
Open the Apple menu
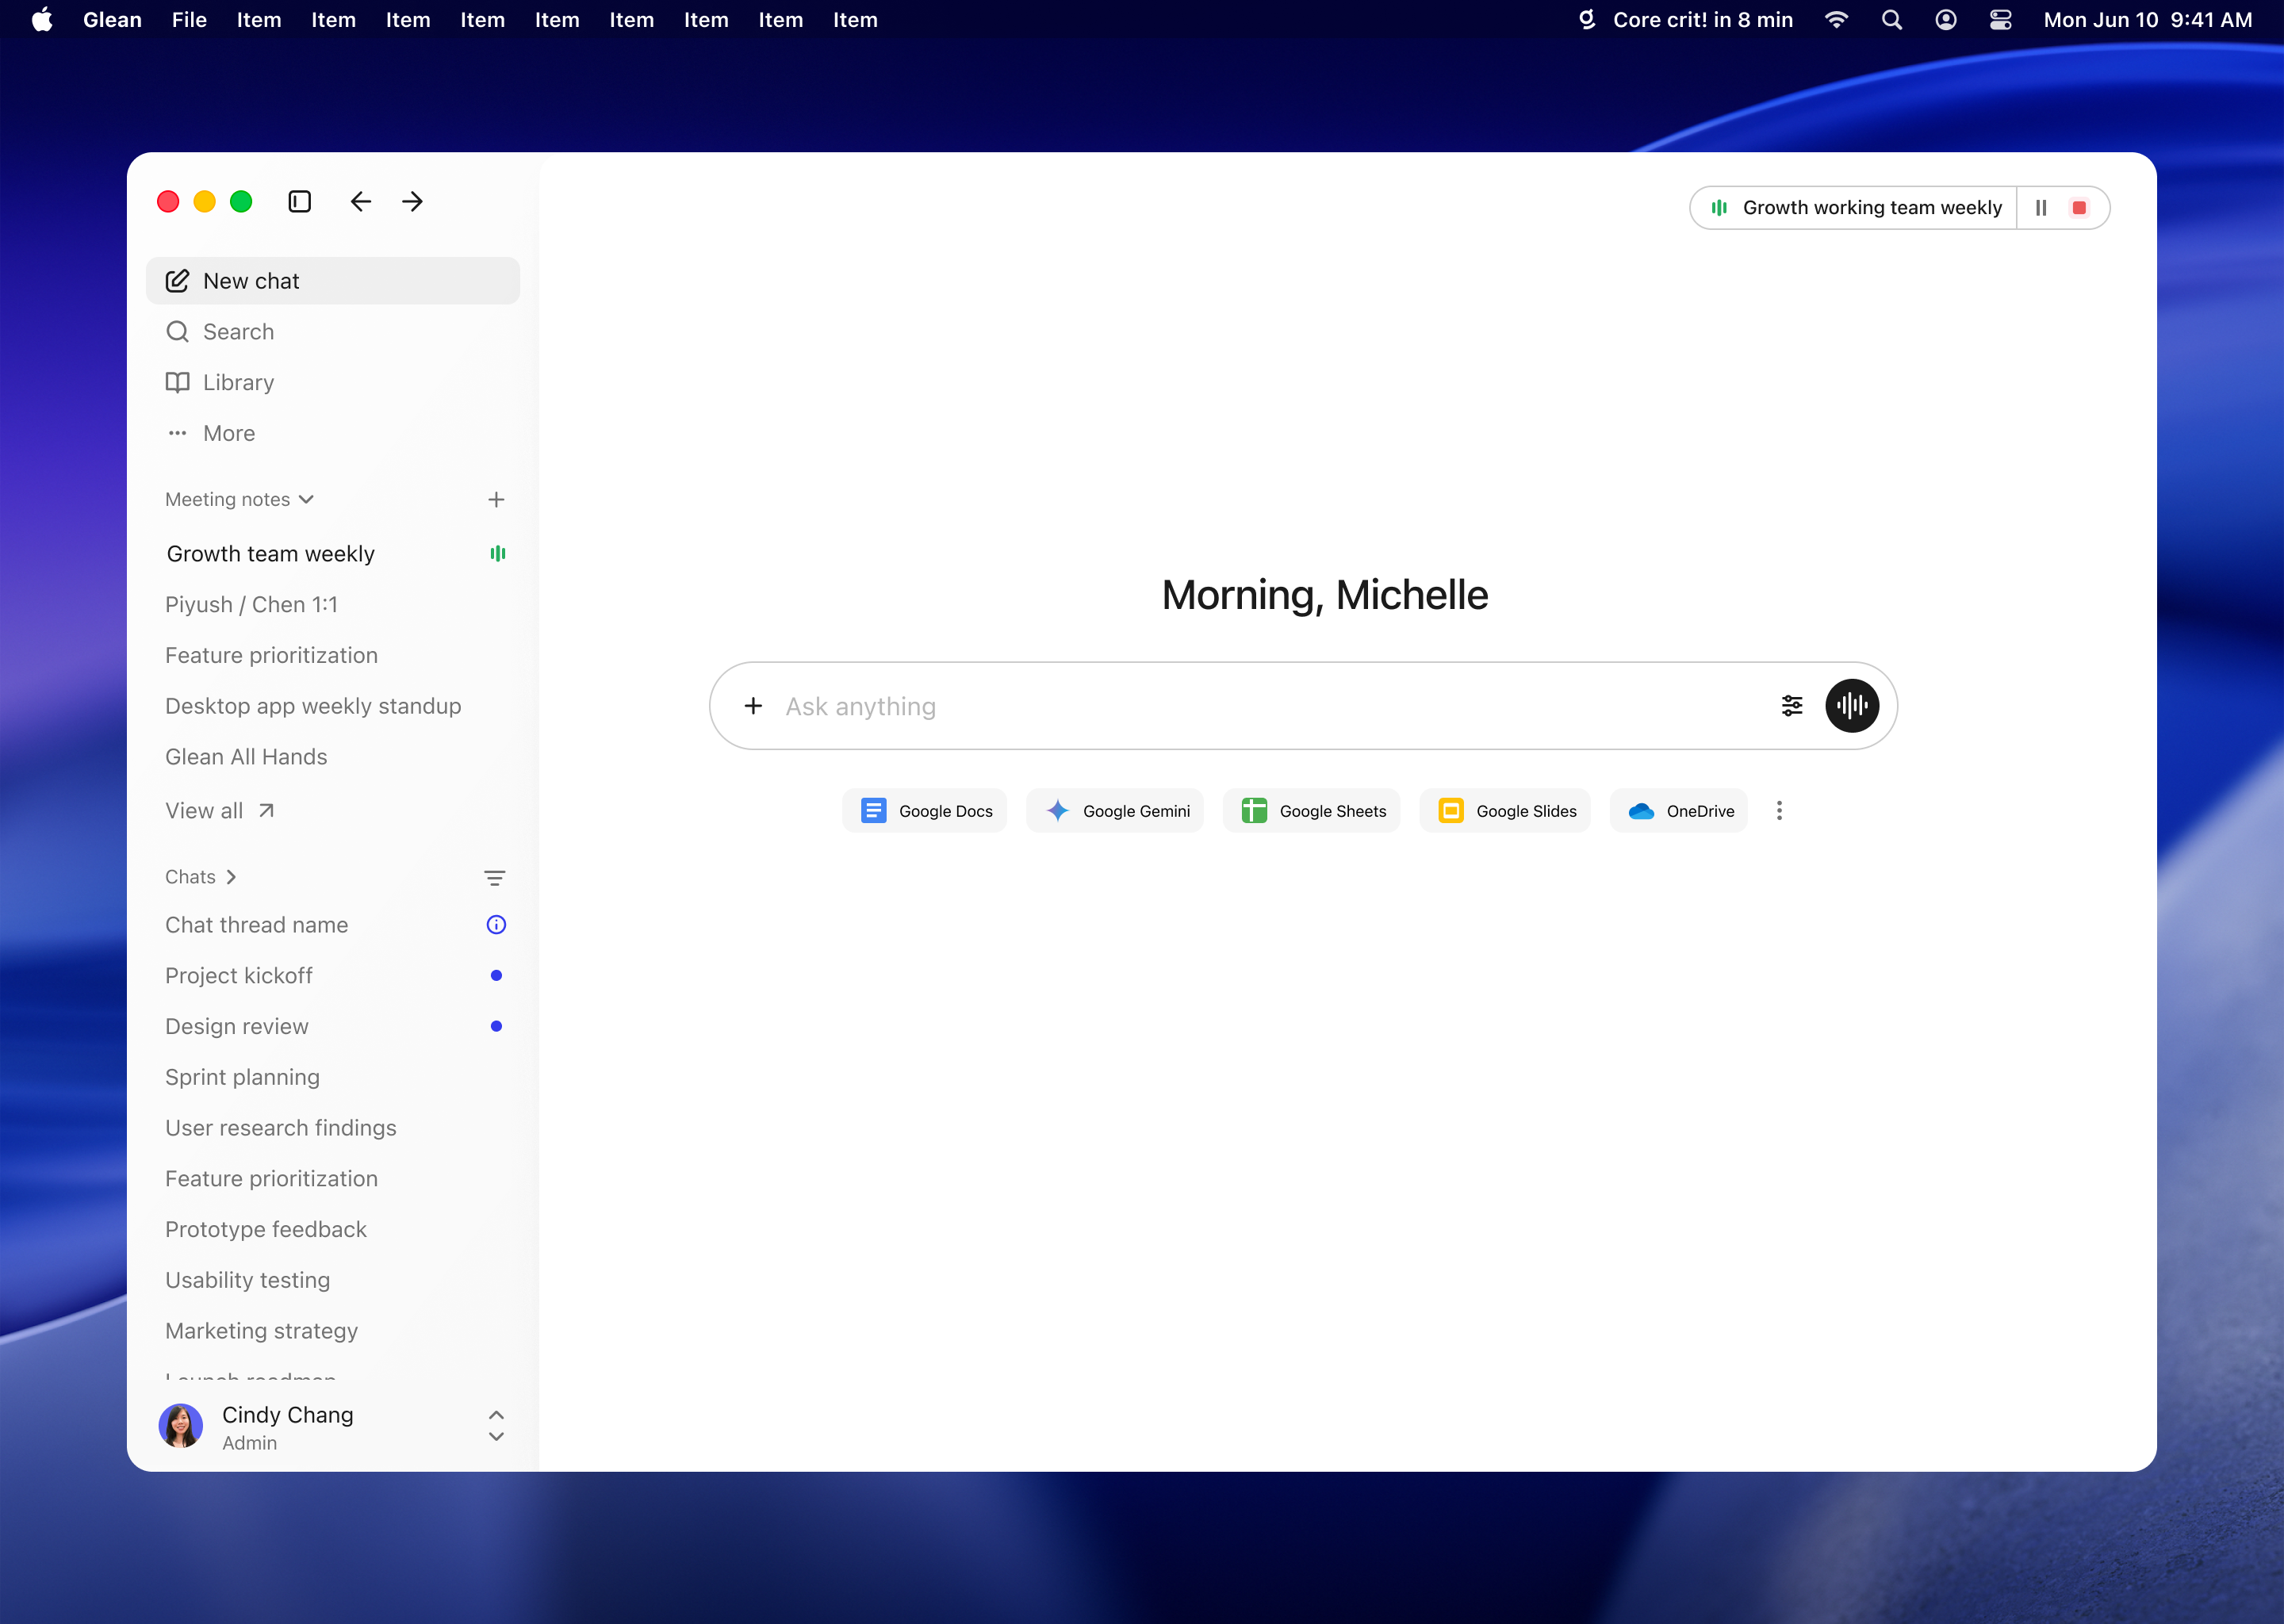pos(41,20)
